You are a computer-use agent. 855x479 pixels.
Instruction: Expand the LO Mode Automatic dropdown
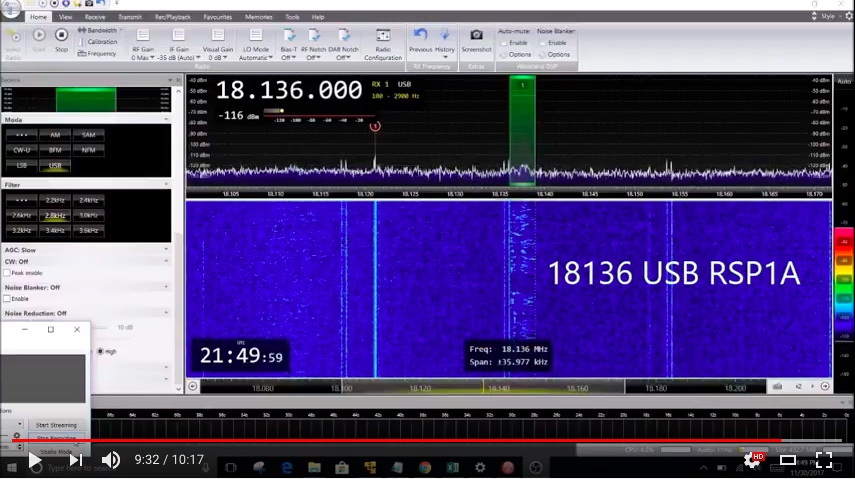(x=256, y=57)
